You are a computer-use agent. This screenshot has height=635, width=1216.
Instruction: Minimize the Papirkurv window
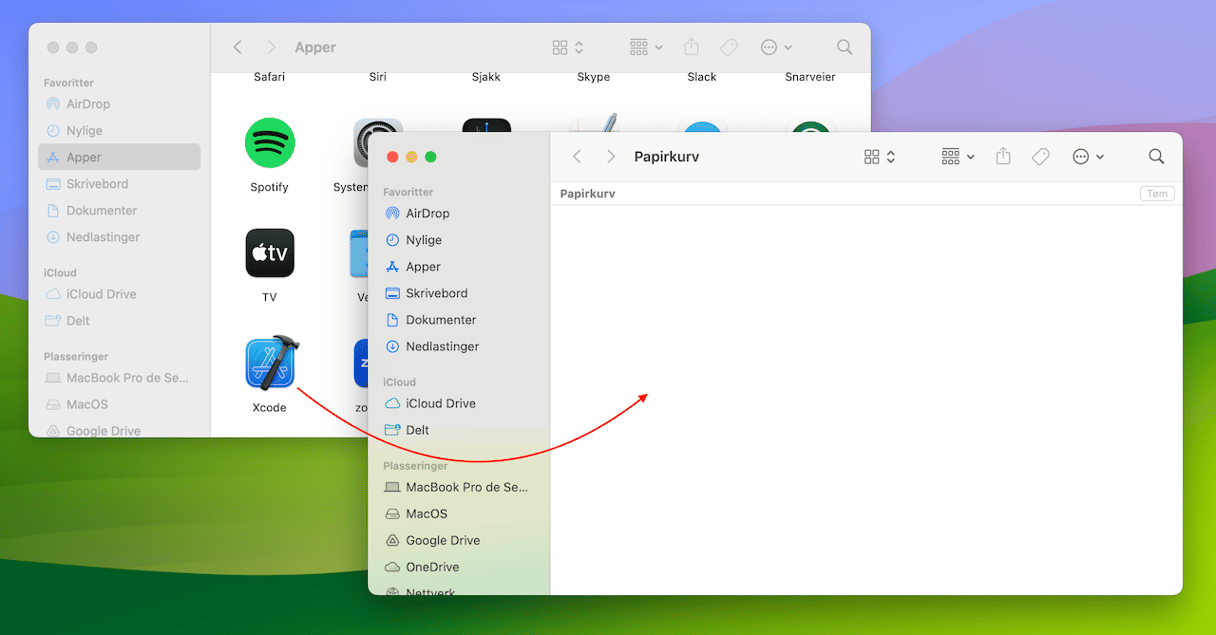coord(412,157)
